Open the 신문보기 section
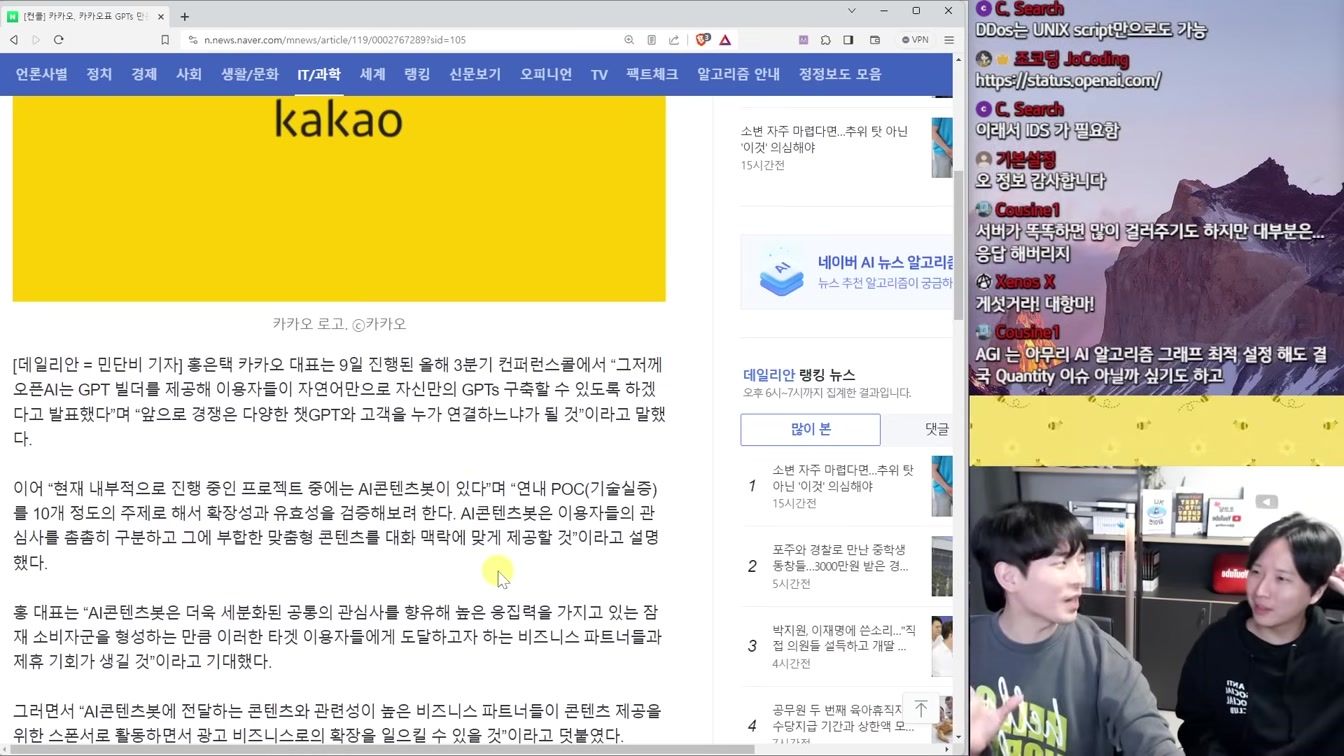Viewport: 1344px width, 756px height. (x=475, y=75)
